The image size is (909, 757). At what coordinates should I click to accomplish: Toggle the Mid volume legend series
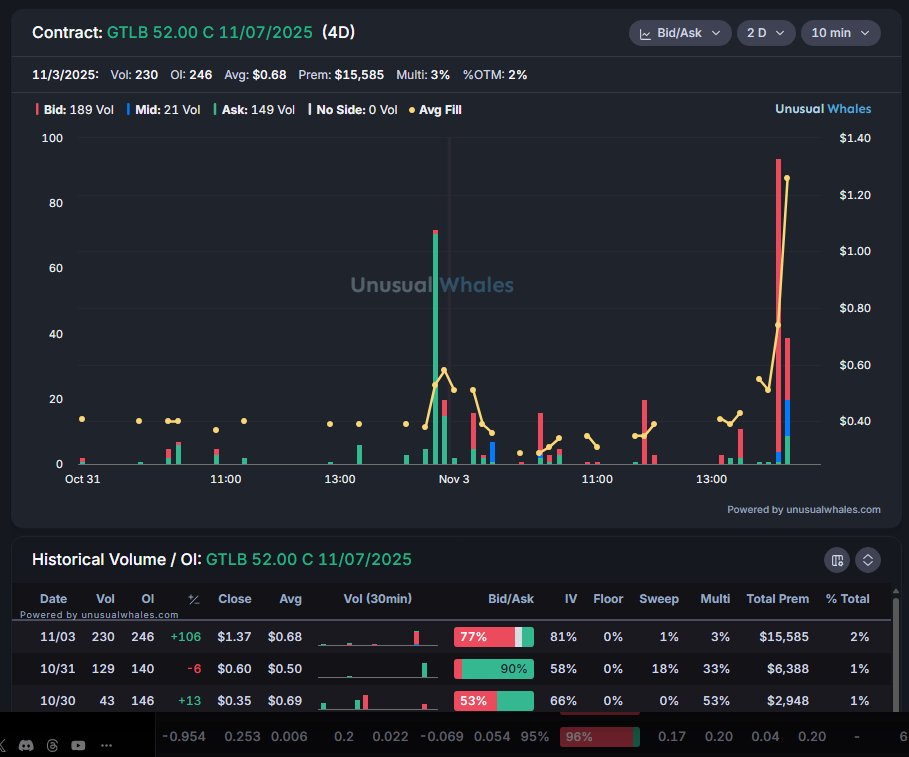click(163, 110)
